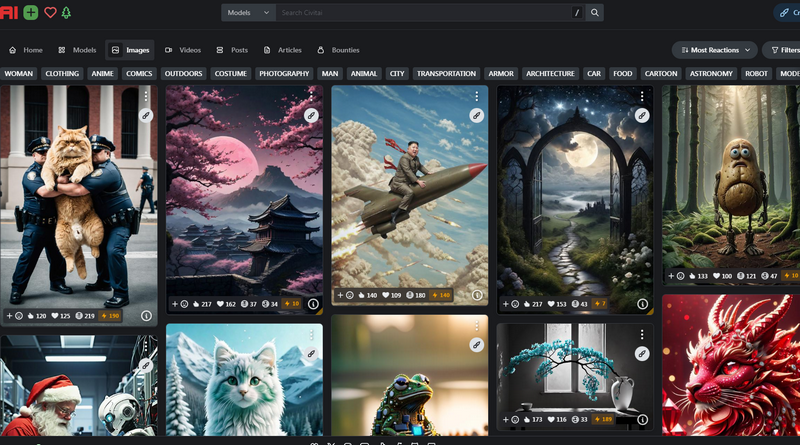The height and width of the screenshot is (445, 800).
Task: Switch to the Models tab
Action: pyautogui.click(x=77, y=50)
